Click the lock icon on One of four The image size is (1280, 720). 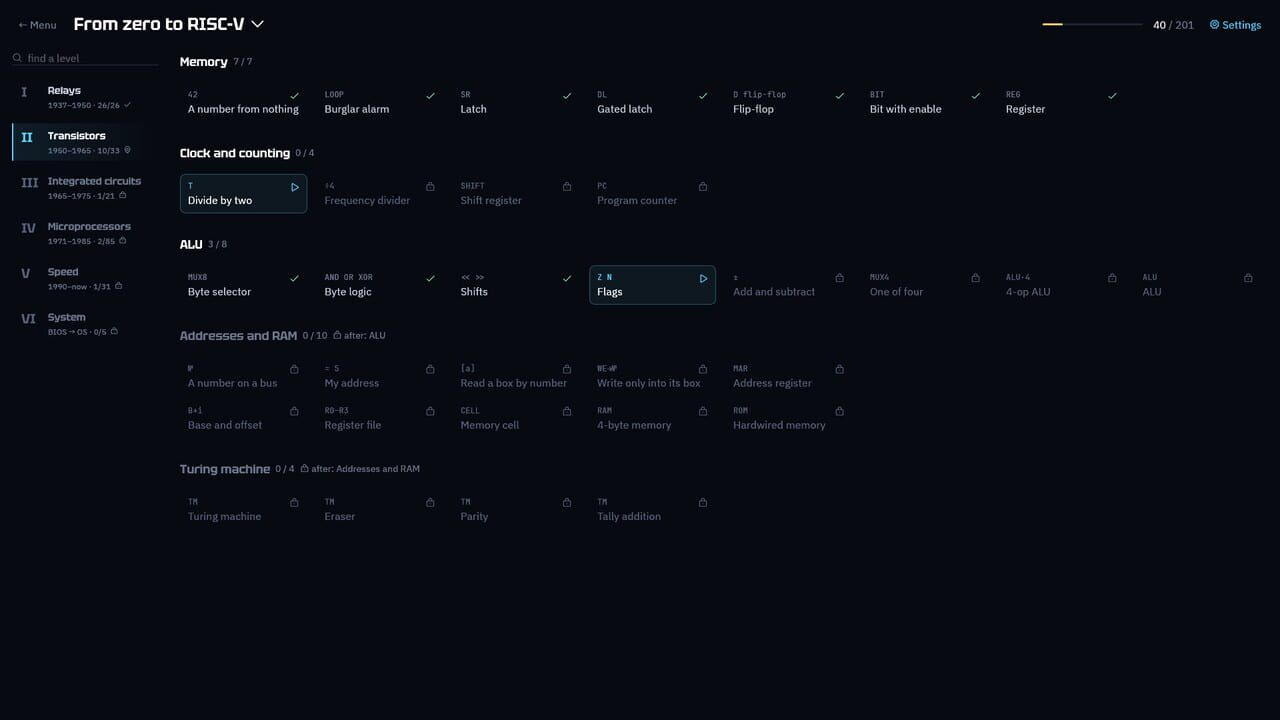[x=976, y=278]
